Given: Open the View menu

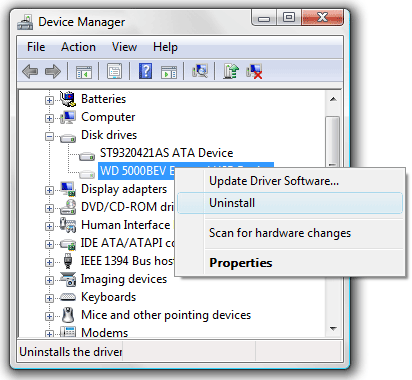Looking at the screenshot, I should 124,47.
